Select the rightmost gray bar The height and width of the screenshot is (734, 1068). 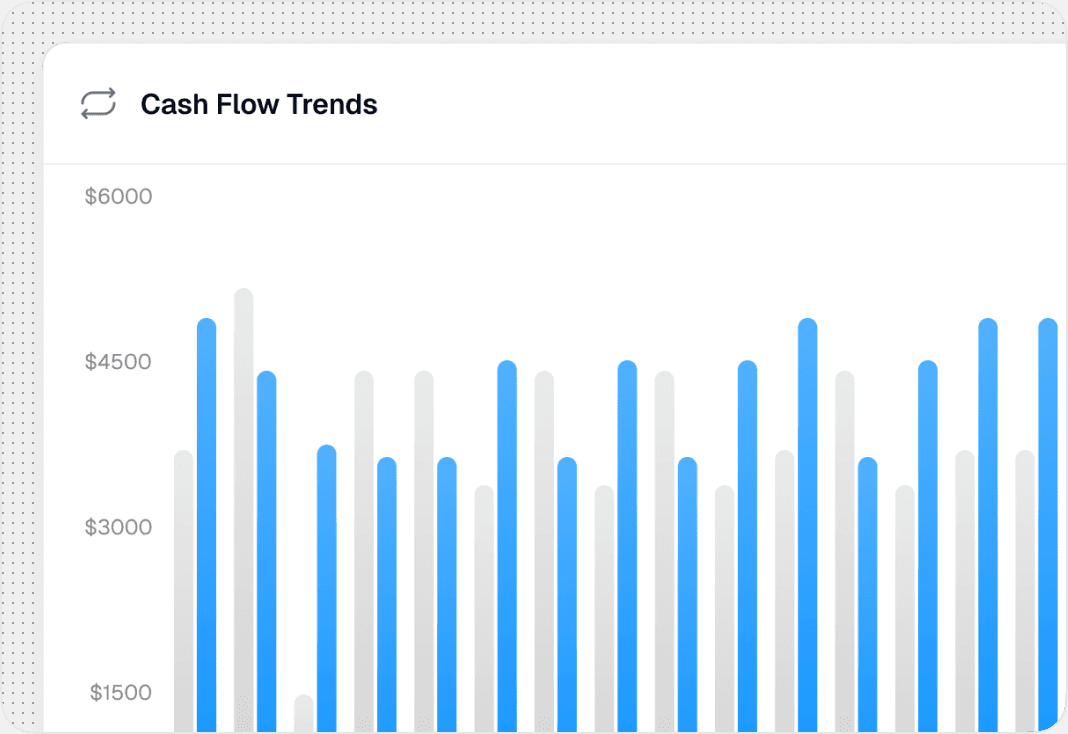pos(1025,590)
